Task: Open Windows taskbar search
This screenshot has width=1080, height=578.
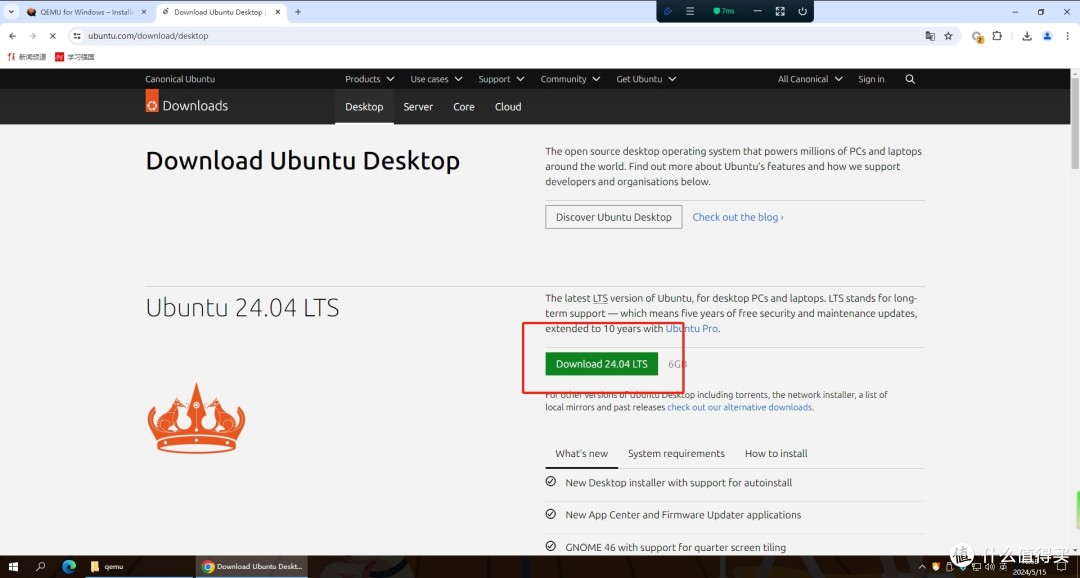Action: click(x=41, y=567)
